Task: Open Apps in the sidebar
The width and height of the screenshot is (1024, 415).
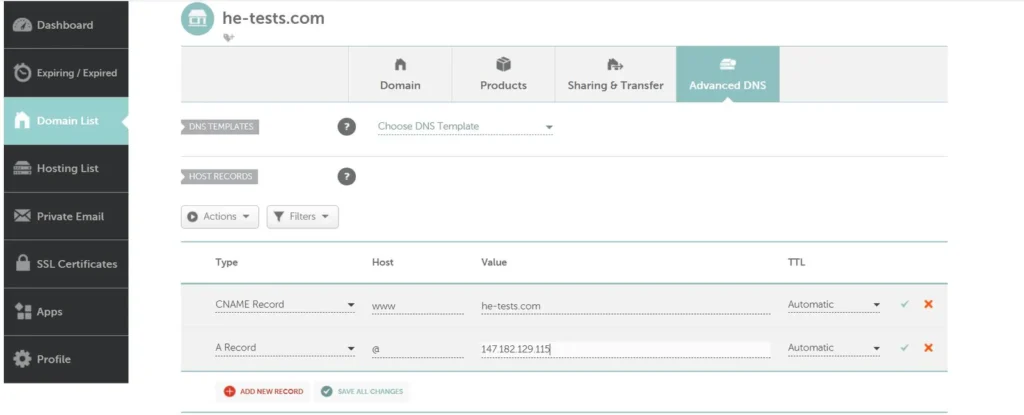Action: (66, 312)
